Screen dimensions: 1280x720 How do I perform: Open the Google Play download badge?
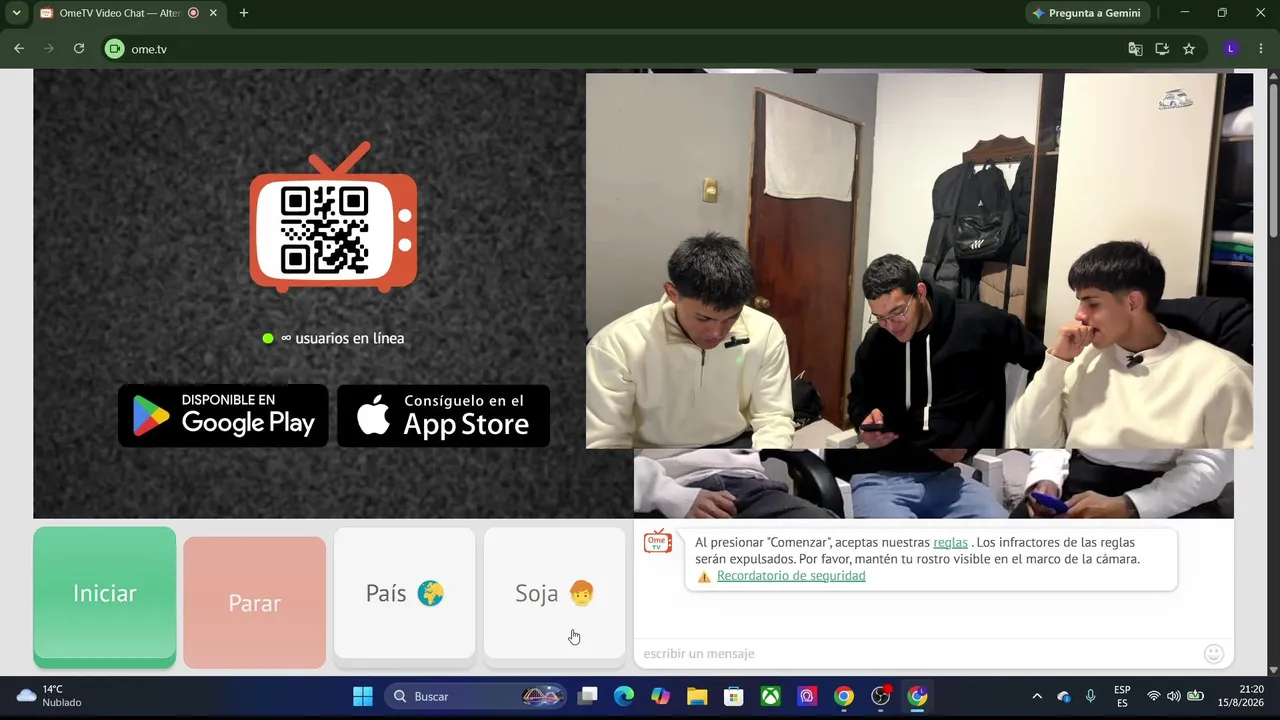click(223, 415)
